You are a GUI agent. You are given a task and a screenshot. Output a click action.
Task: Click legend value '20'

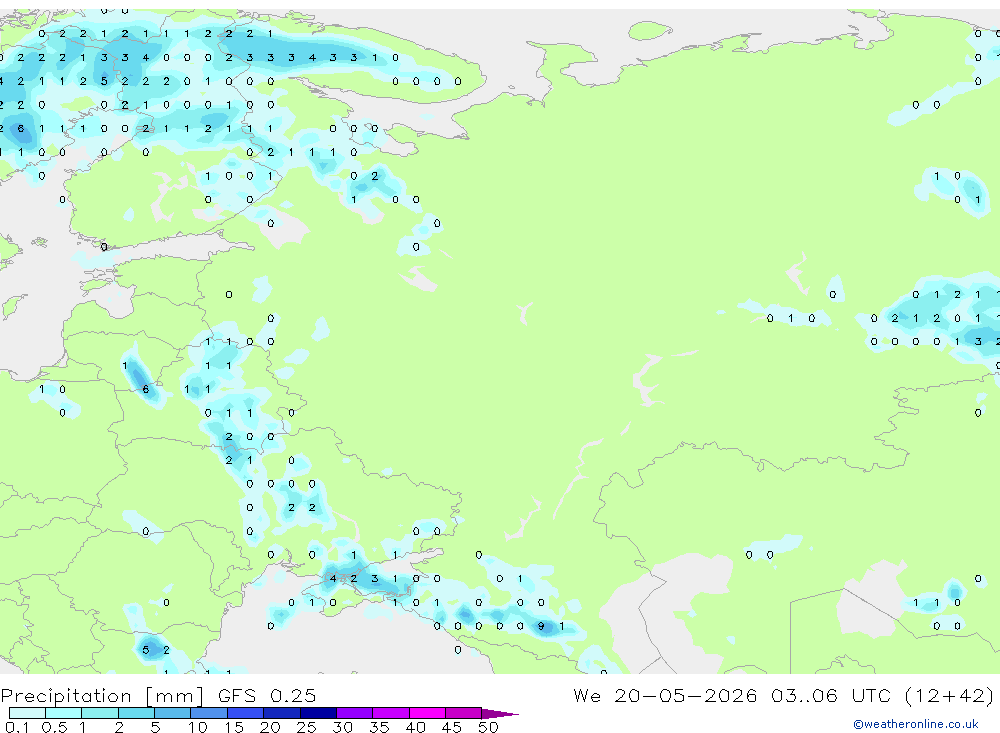(270, 727)
